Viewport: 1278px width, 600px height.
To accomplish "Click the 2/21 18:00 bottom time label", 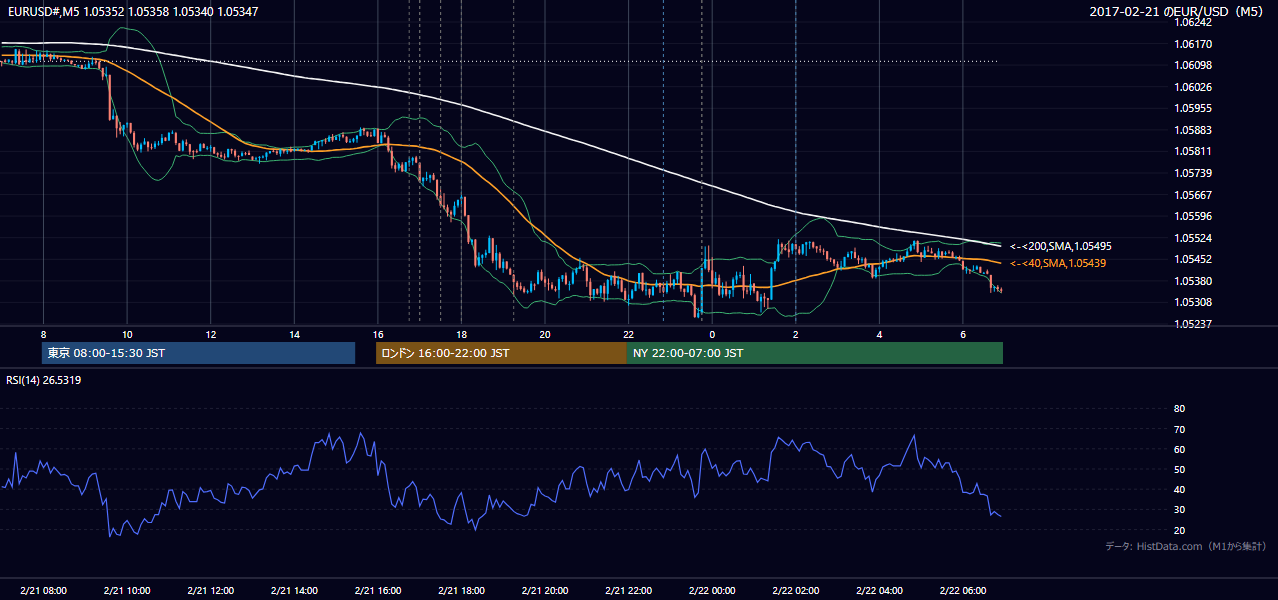I will (461, 591).
